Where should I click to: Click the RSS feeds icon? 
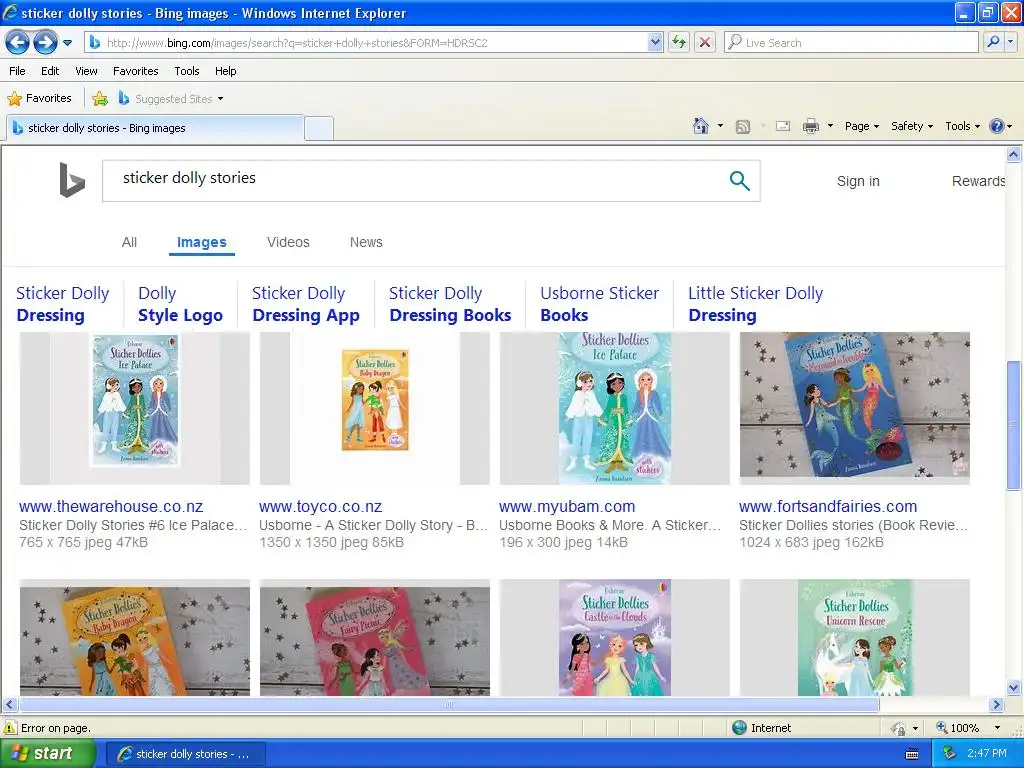pyautogui.click(x=743, y=127)
